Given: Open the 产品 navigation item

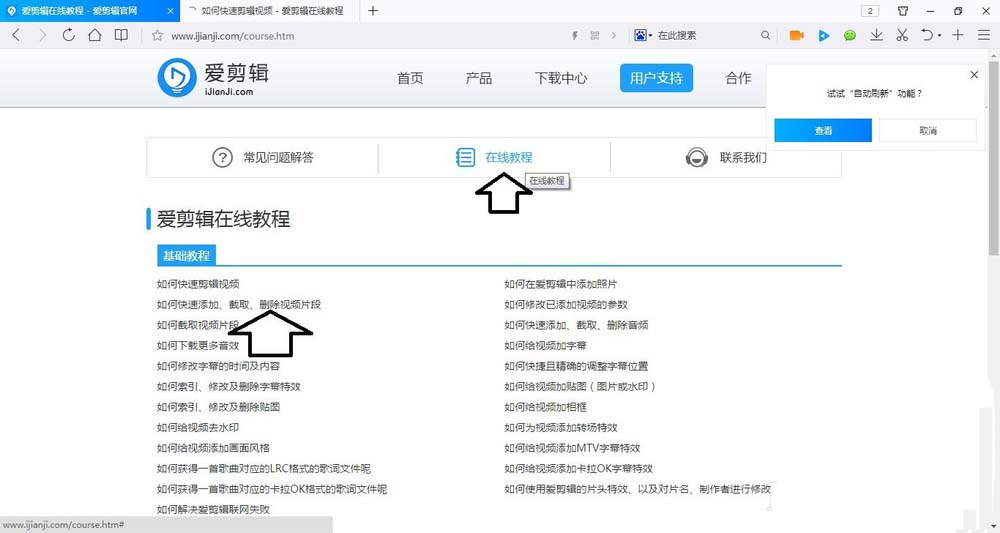Looking at the screenshot, I should coord(478,78).
